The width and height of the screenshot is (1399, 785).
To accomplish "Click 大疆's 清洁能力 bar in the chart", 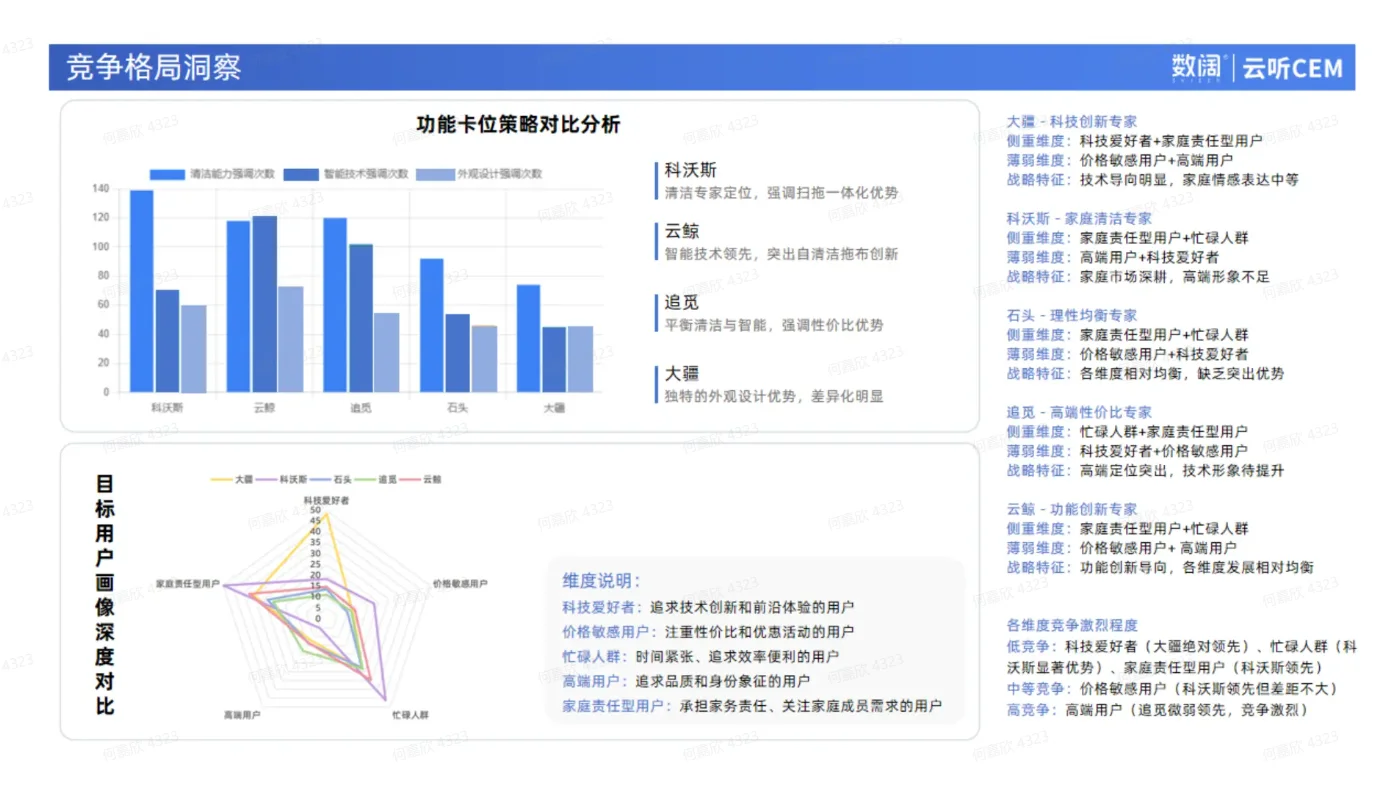I will 529,339.
